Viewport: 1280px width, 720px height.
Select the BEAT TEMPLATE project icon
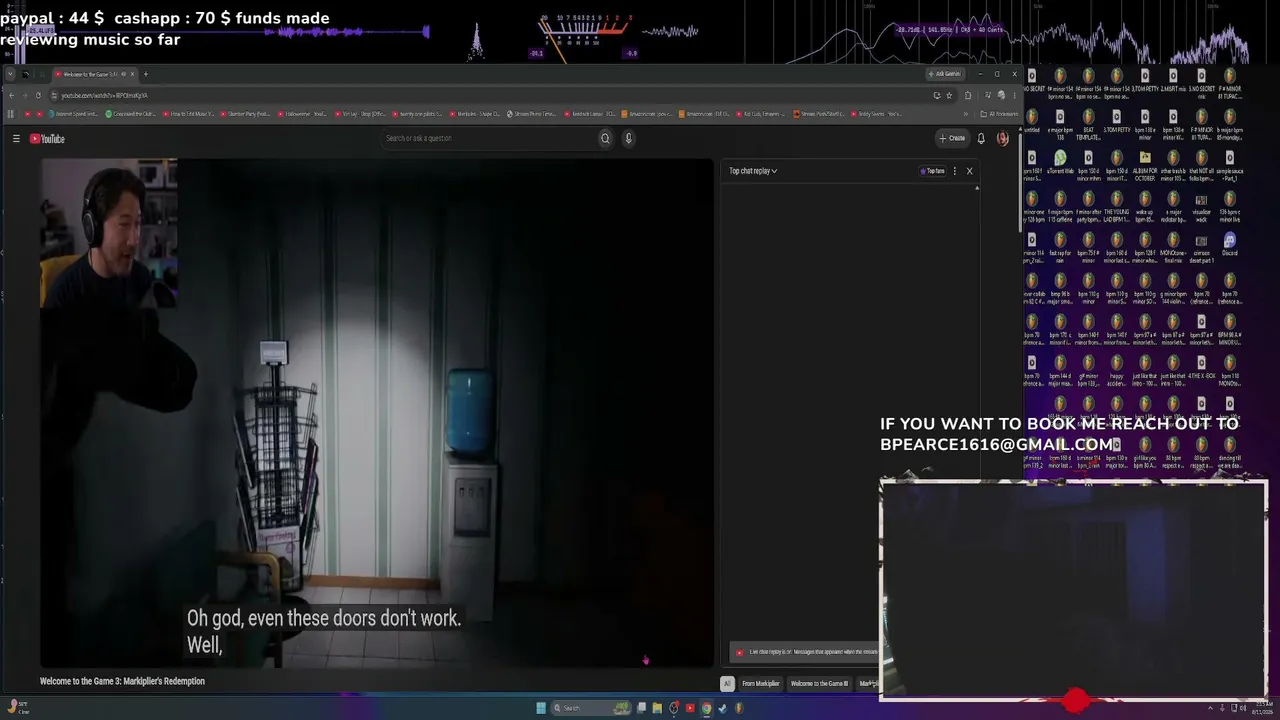[1088, 123]
